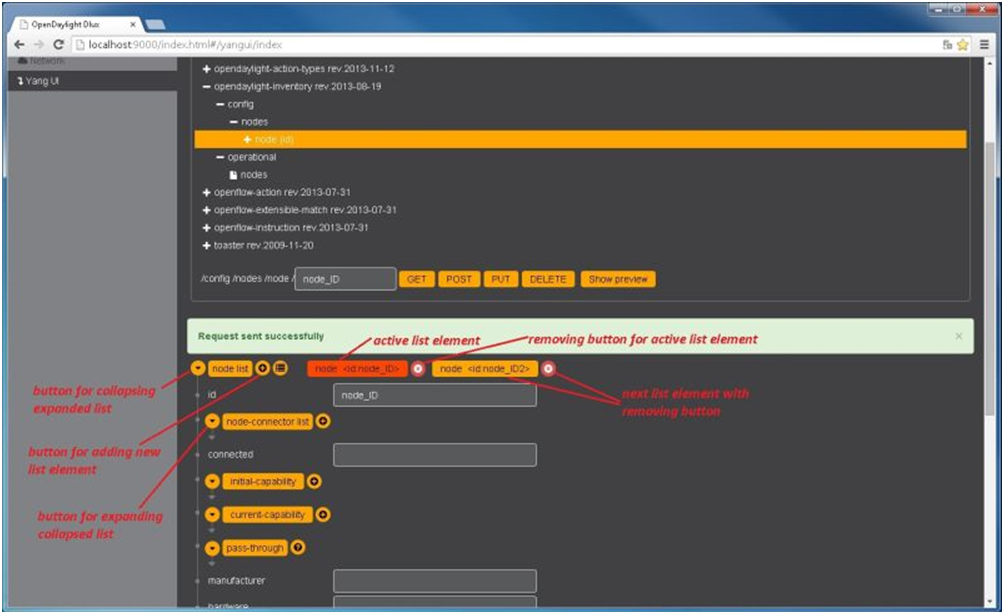Screen dimensions: 1002x612
Task: Expand pass-through section
Action: (x=212, y=547)
